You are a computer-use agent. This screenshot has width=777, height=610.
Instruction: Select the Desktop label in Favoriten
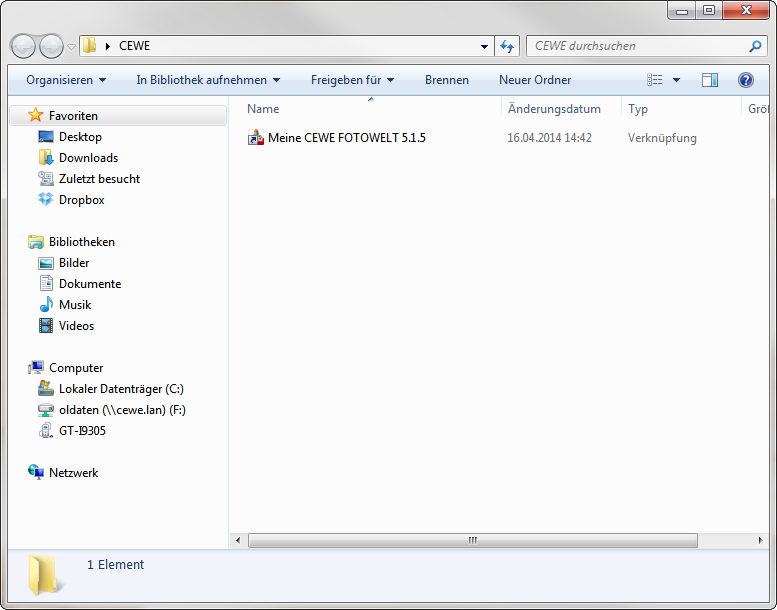(x=80, y=137)
